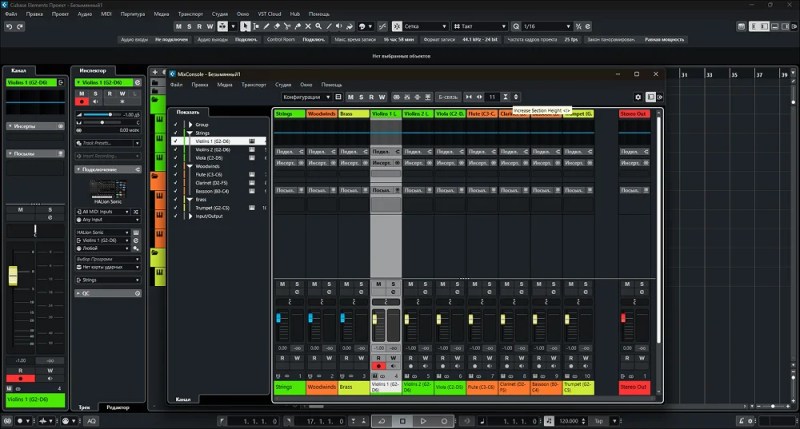This screenshot has width=800, height=429.
Task: Select the Draw pencil tool
Action: [266, 27]
